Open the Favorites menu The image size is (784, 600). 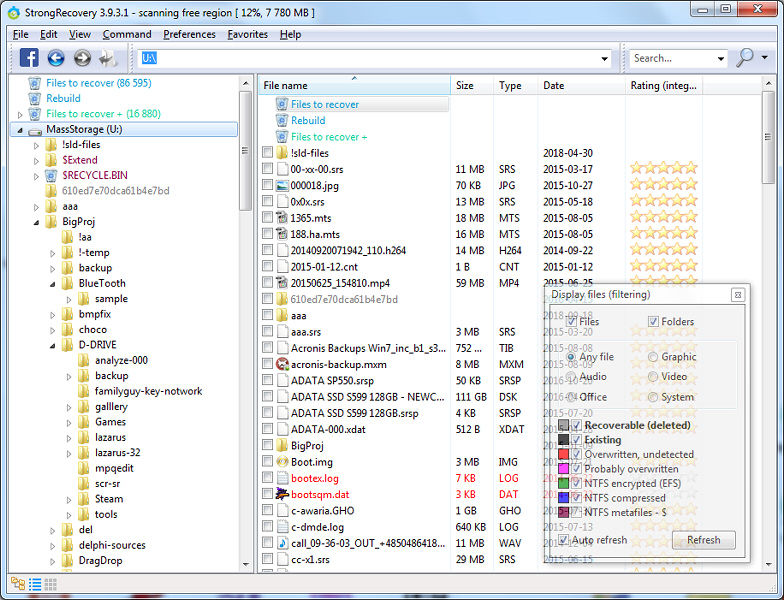(x=248, y=34)
